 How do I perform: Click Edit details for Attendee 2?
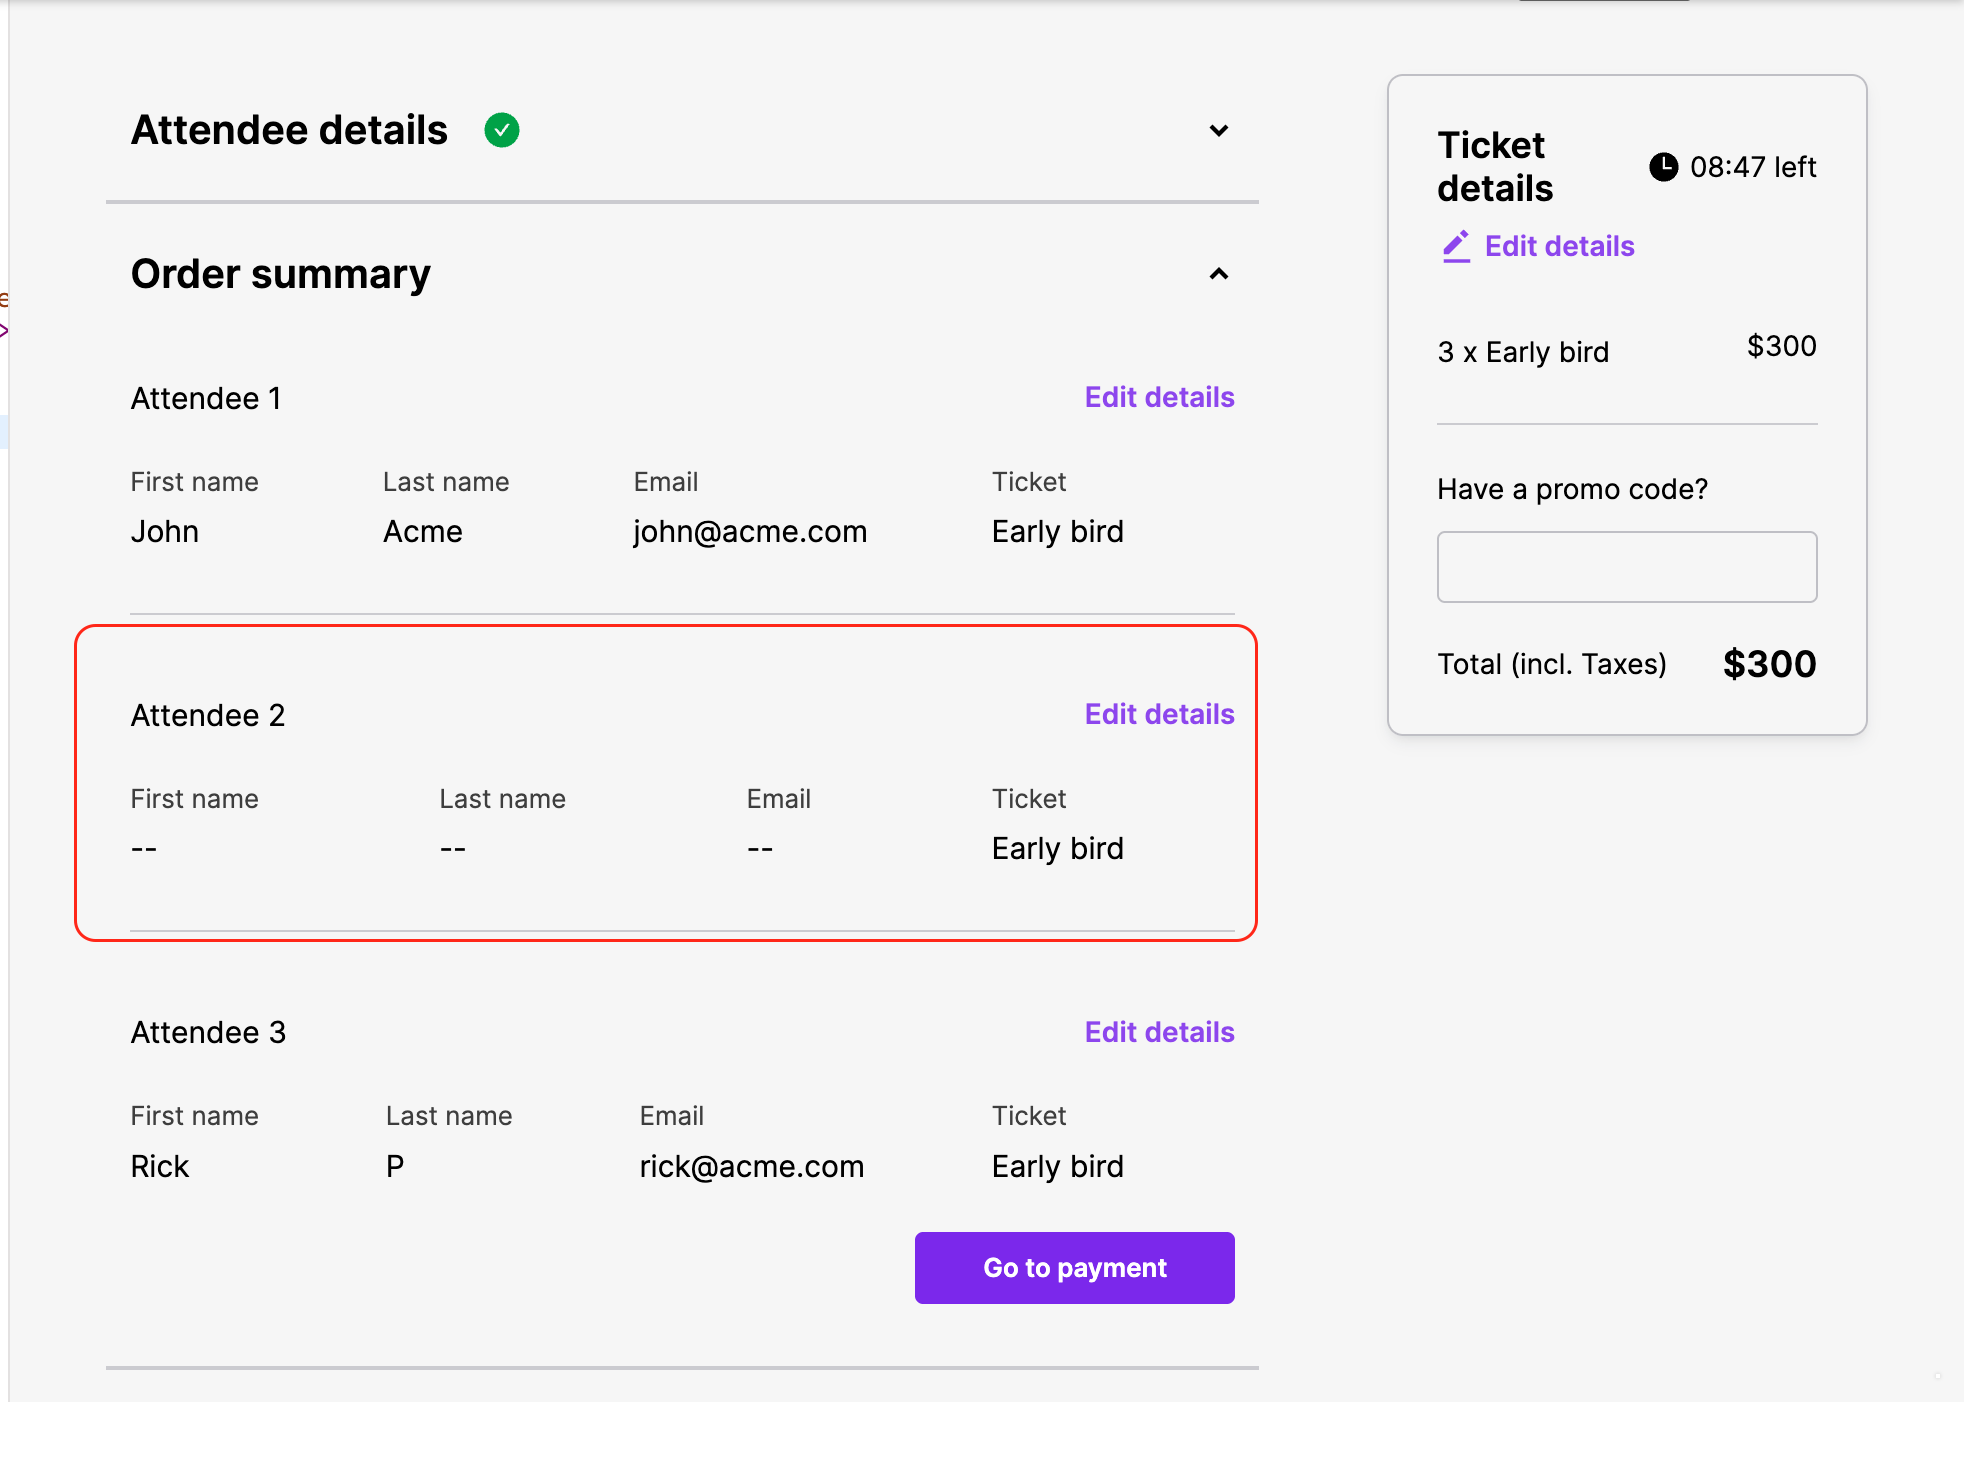[1159, 714]
